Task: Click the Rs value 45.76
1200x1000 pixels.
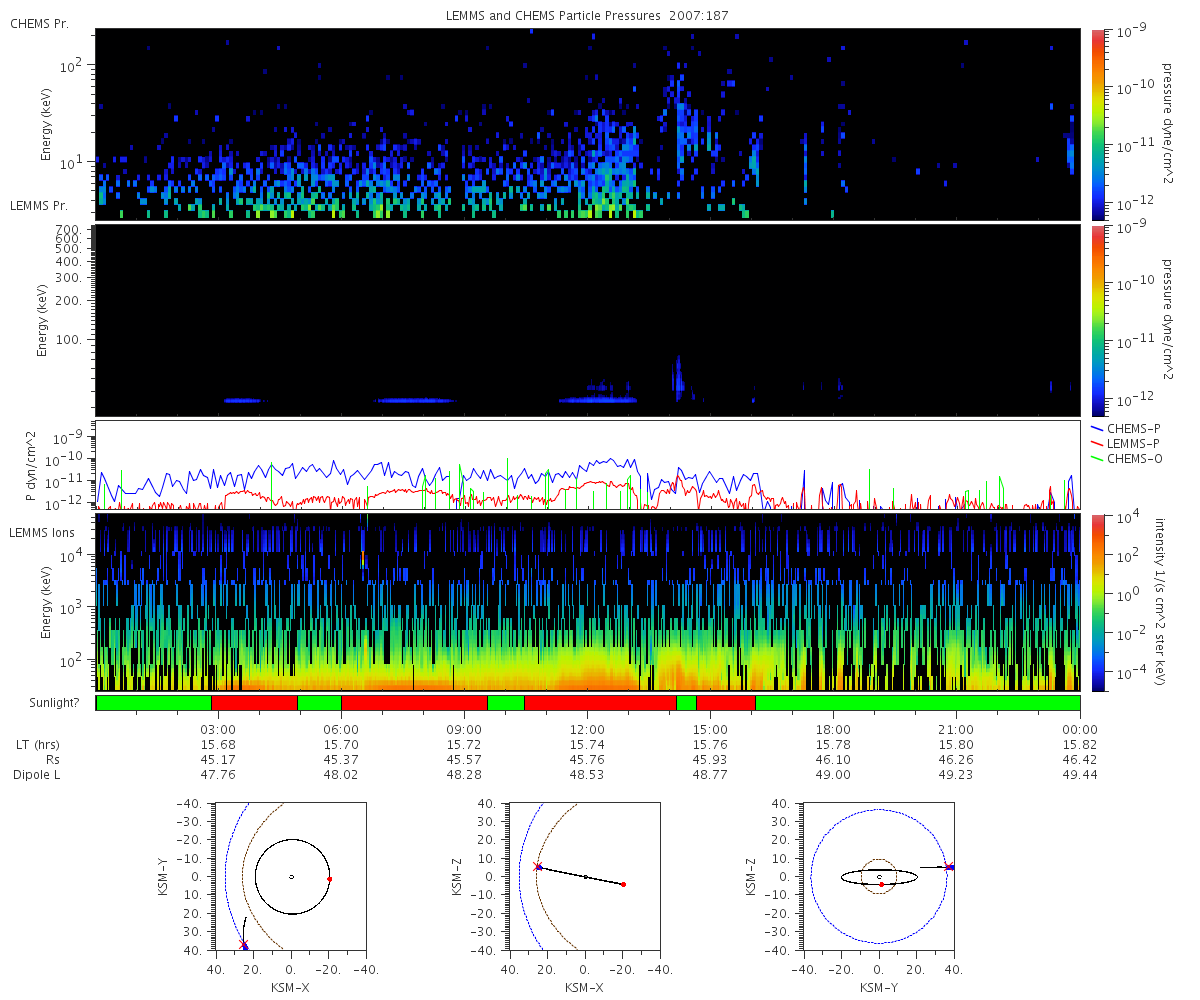Action: (587, 760)
